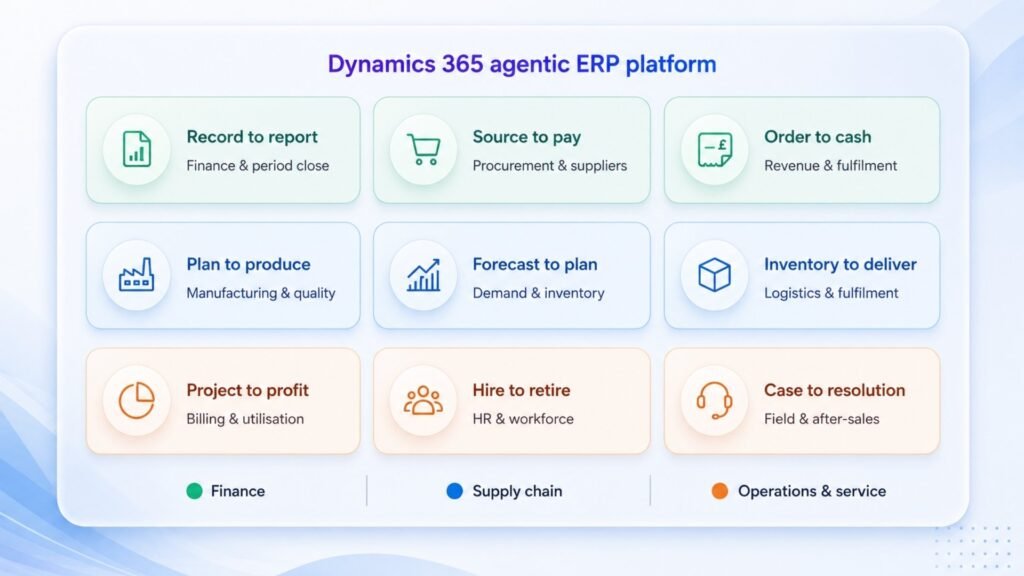Screen dimensions: 1024x576
Task: Click the Inventory to deliver box icon
Action: (x=714, y=274)
